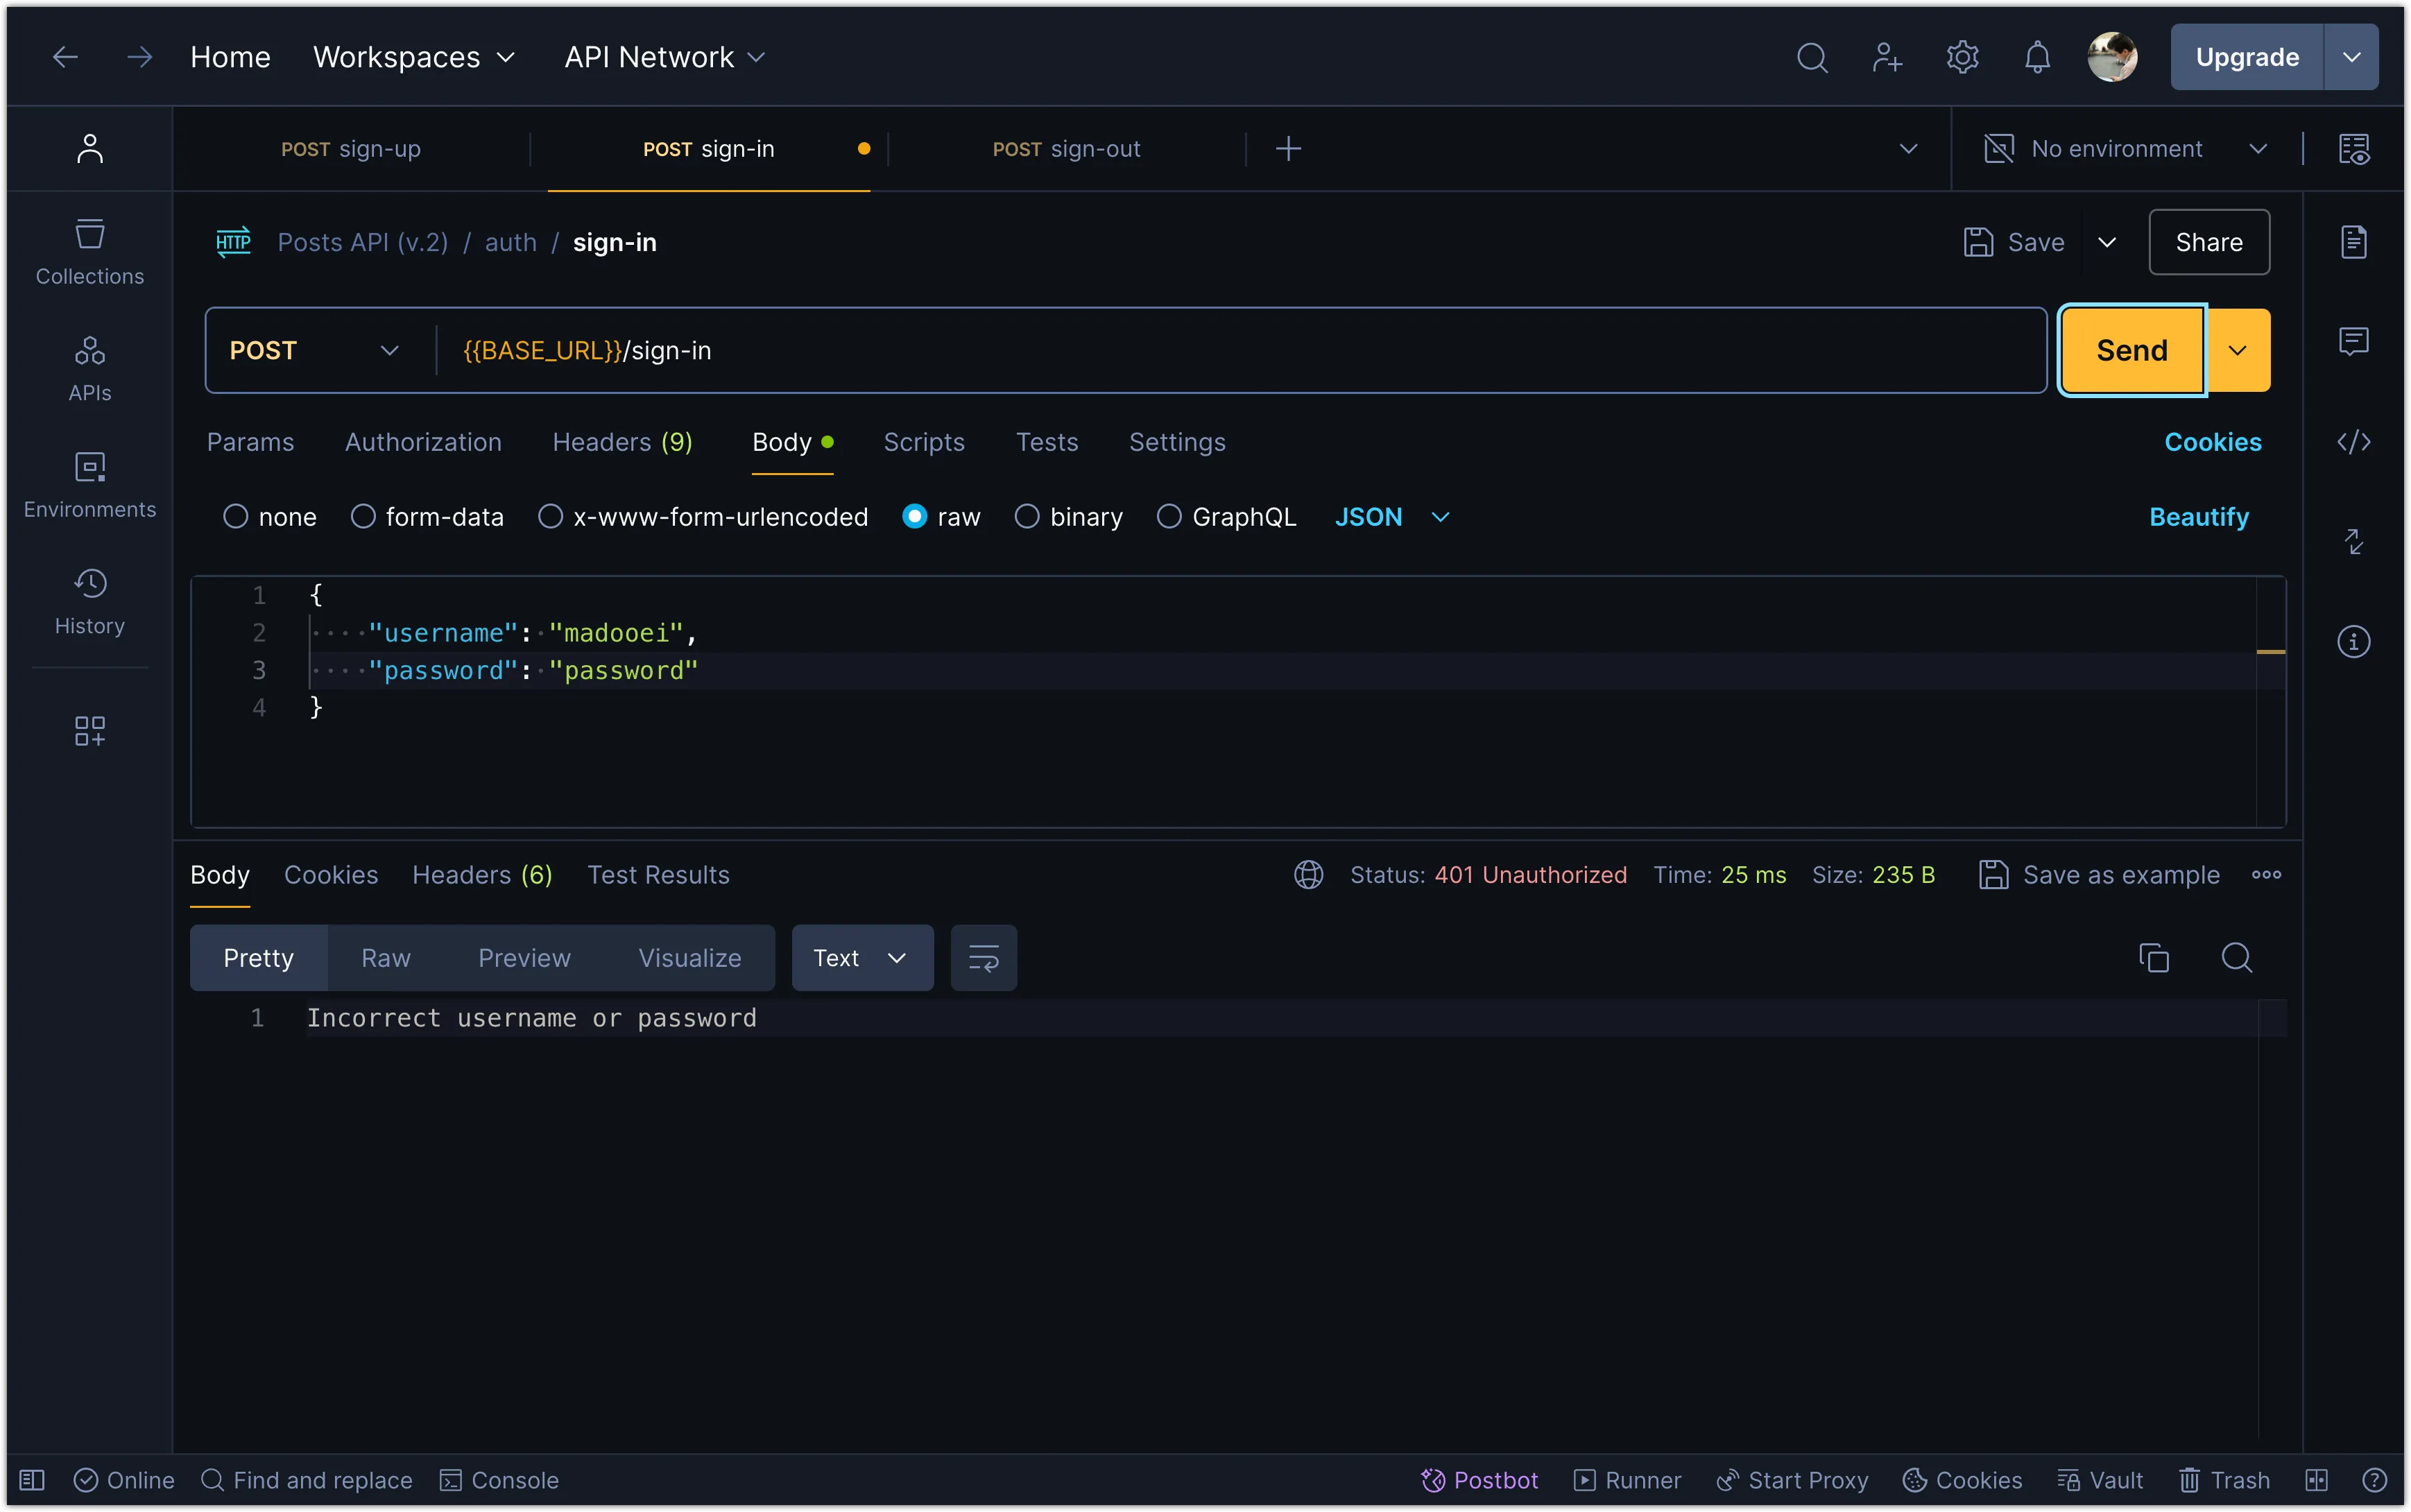Open the Comments icon in right sidebar

[2354, 341]
